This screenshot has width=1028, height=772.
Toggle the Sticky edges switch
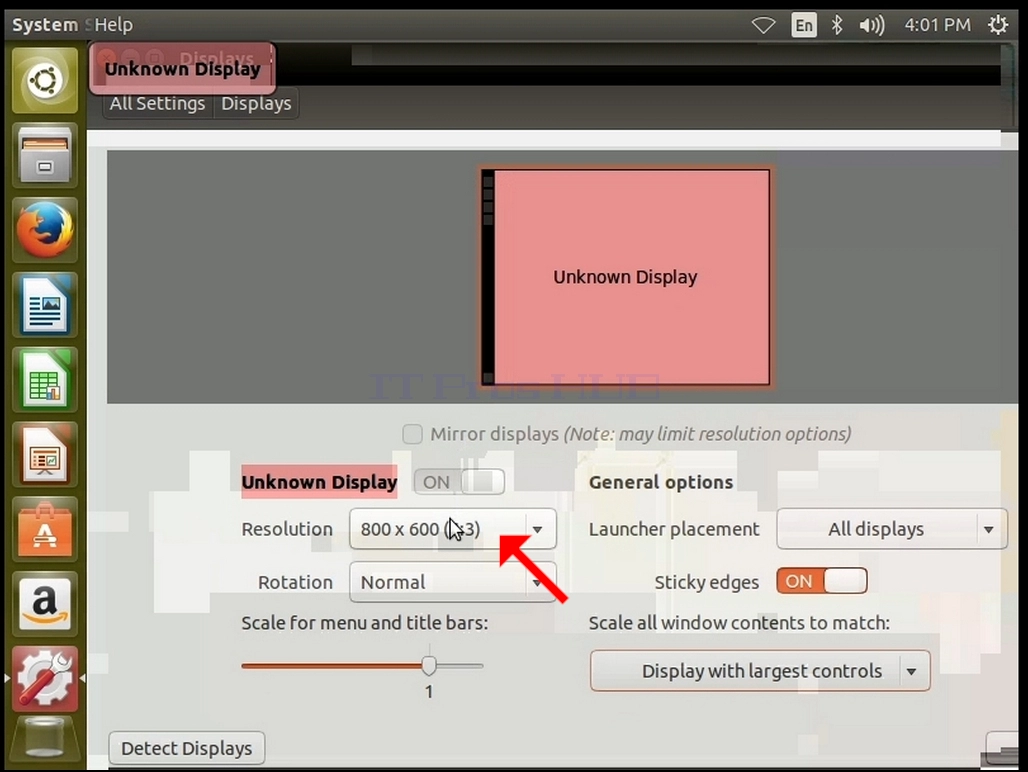tap(821, 581)
